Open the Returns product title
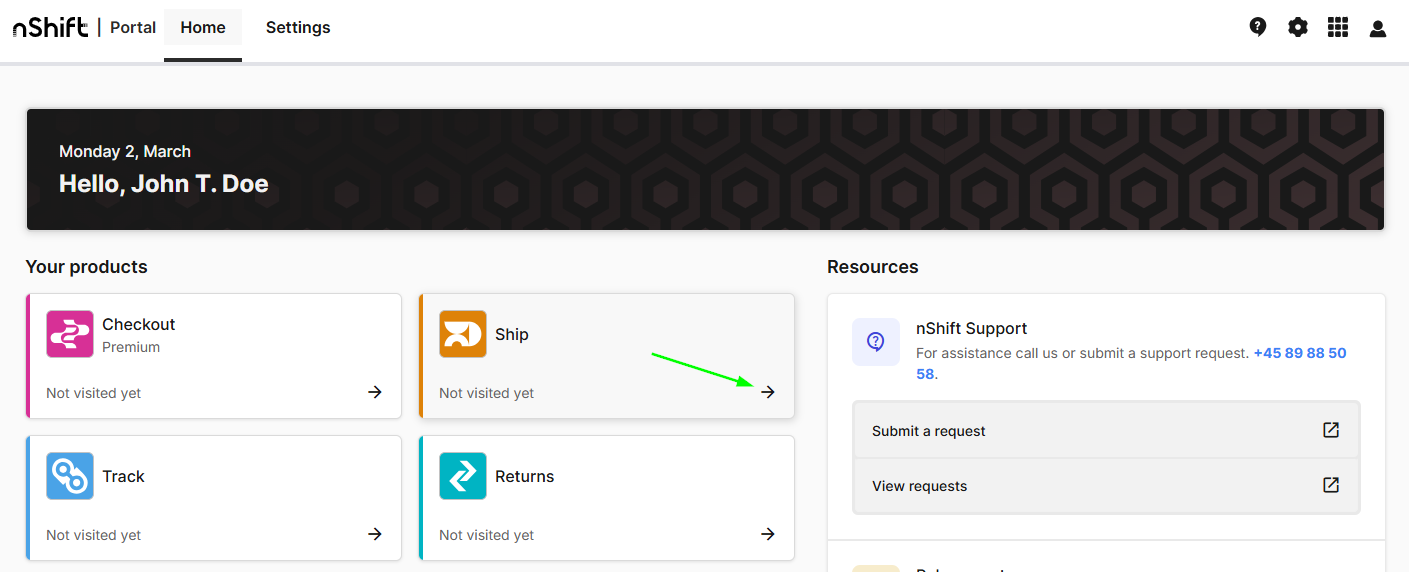The height and width of the screenshot is (572, 1409). pyautogui.click(x=525, y=476)
